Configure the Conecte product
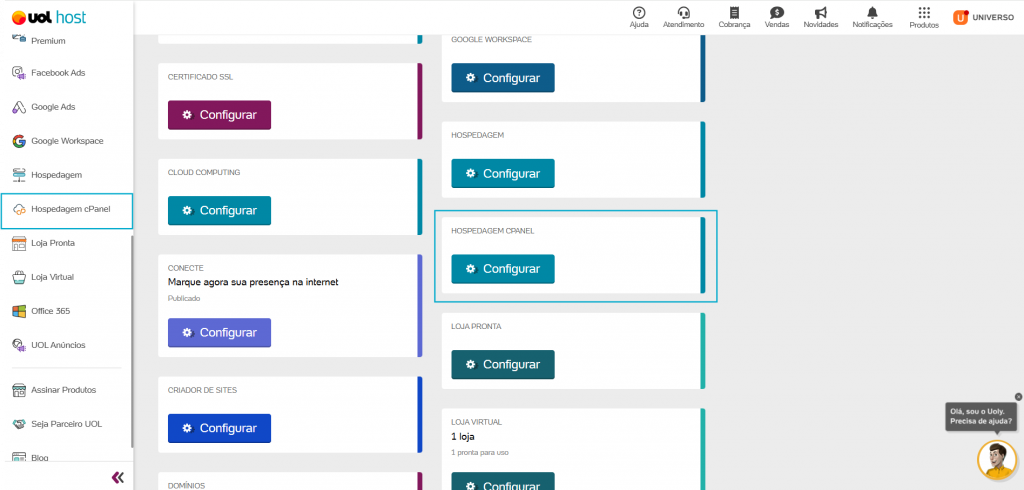Image resolution: width=1024 pixels, height=490 pixels. click(x=219, y=333)
